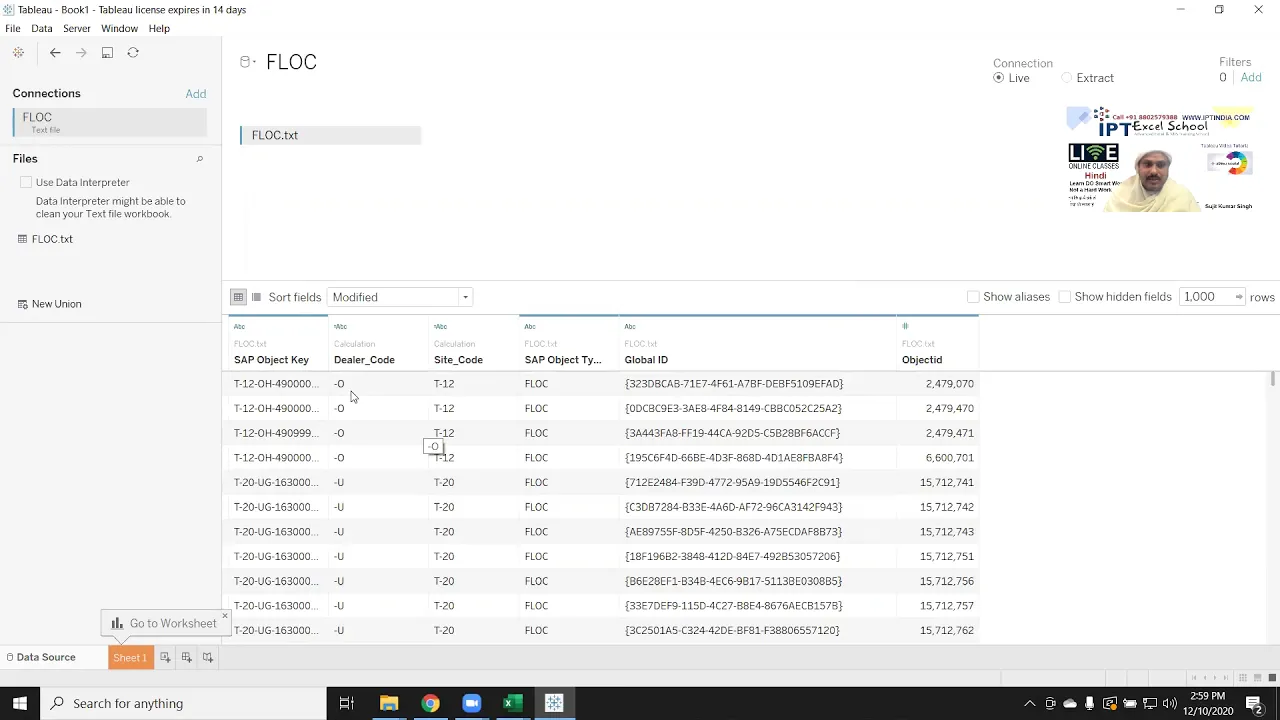Open the Data menu
The width and height of the screenshot is (1280, 720).
(42, 29)
